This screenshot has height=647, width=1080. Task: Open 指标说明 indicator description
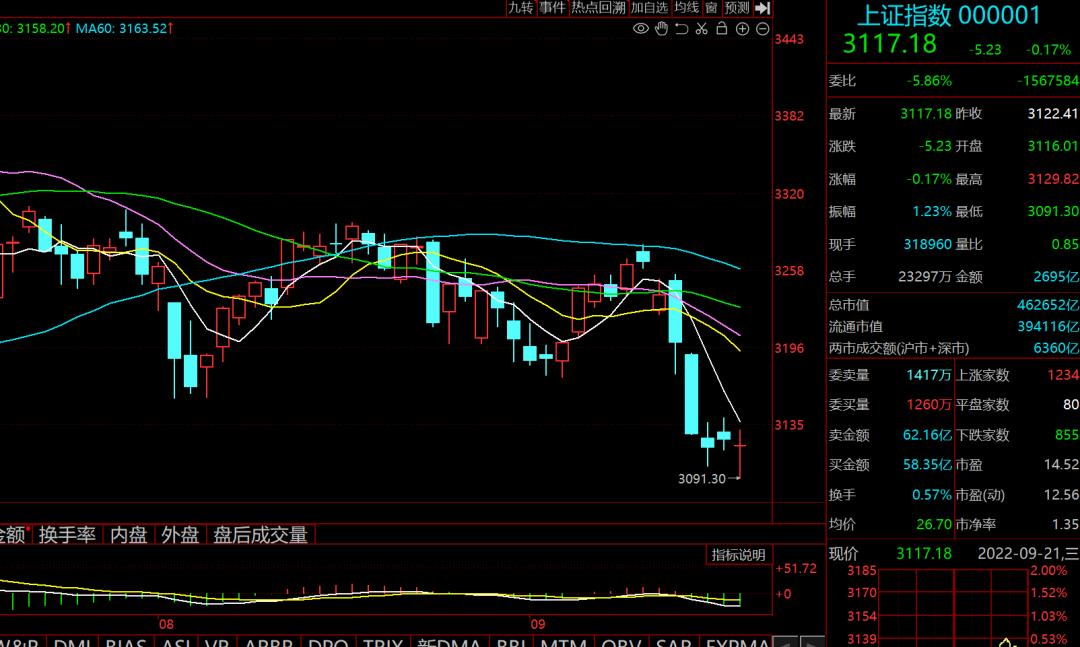click(738, 555)
